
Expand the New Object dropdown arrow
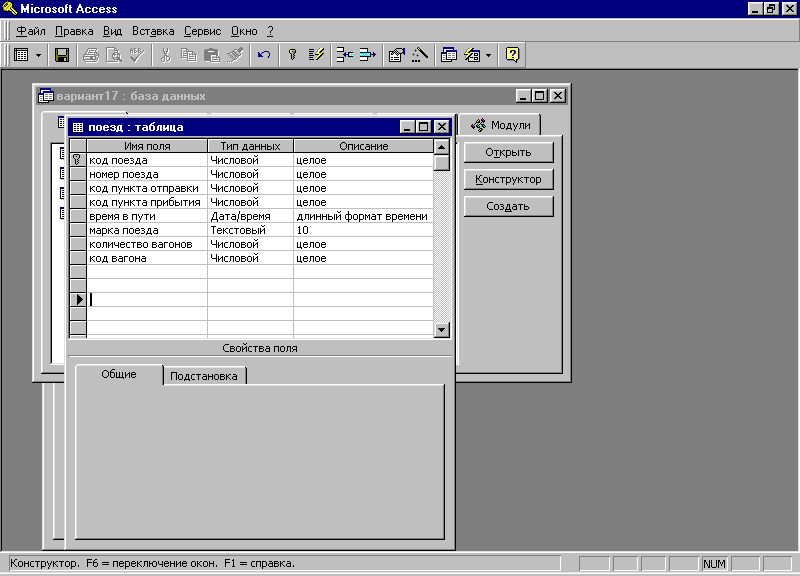(488, 55)
